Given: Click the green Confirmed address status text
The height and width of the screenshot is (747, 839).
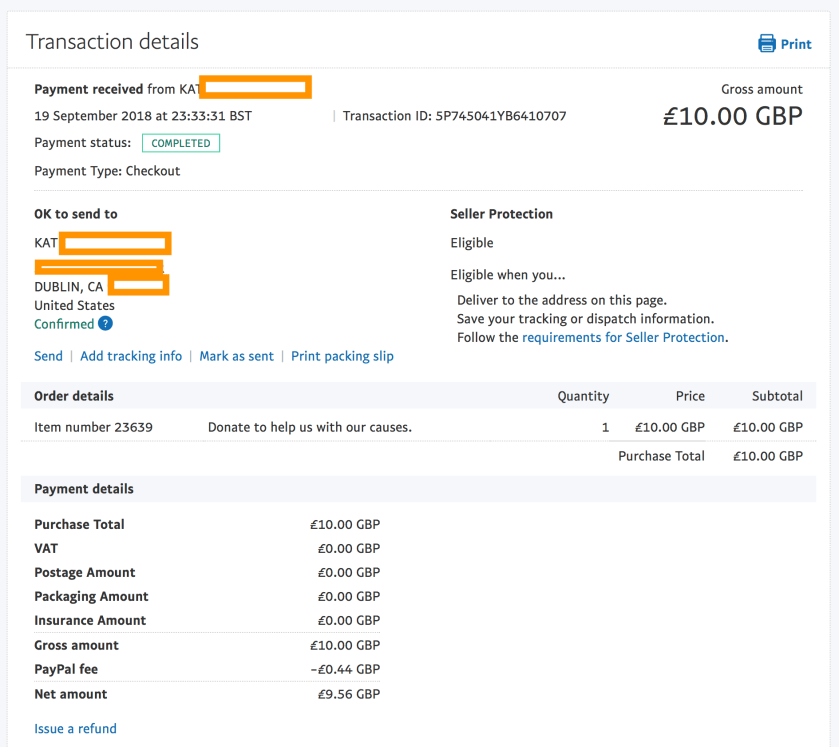Looking at the screenshot, I should pos(64,324).
